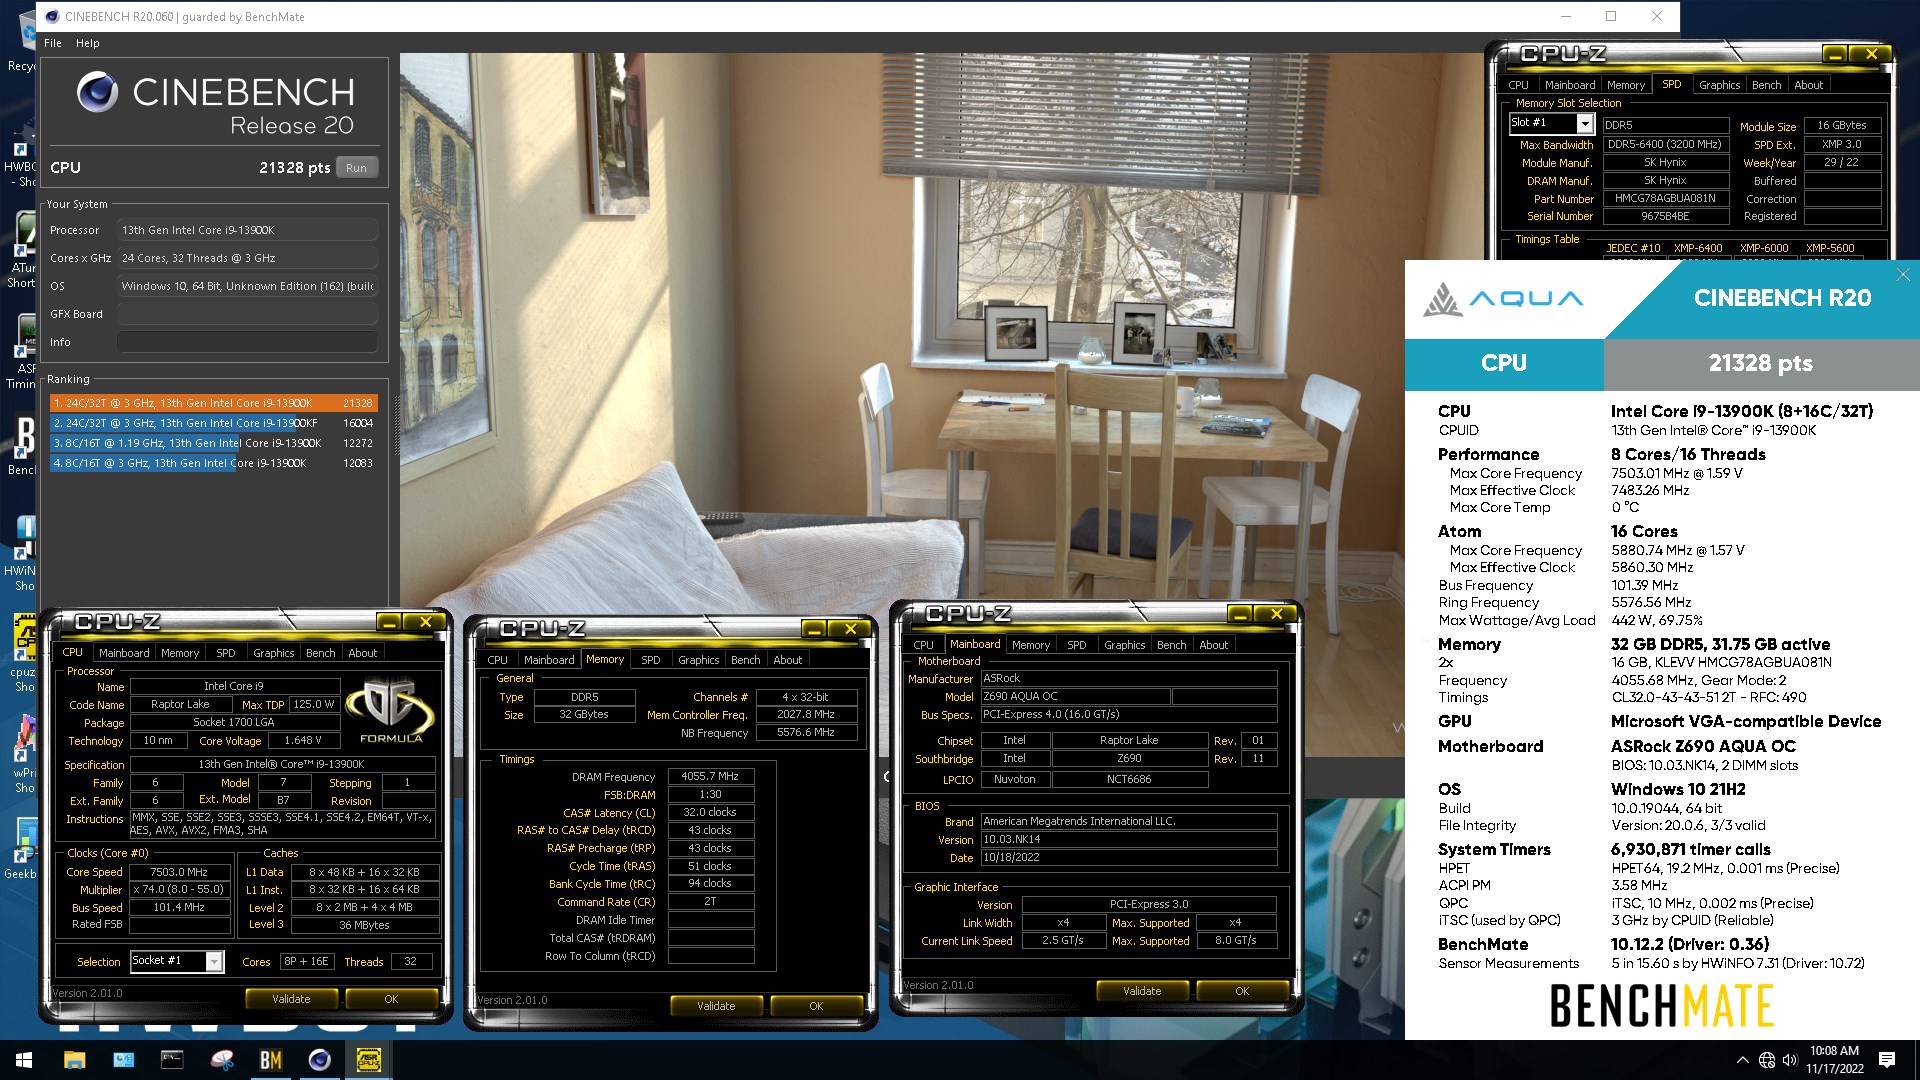Switch to Bench tab in the CPU-Z CPU window
This screenshot has height=1080, width=1920.
tap(320, 653)
